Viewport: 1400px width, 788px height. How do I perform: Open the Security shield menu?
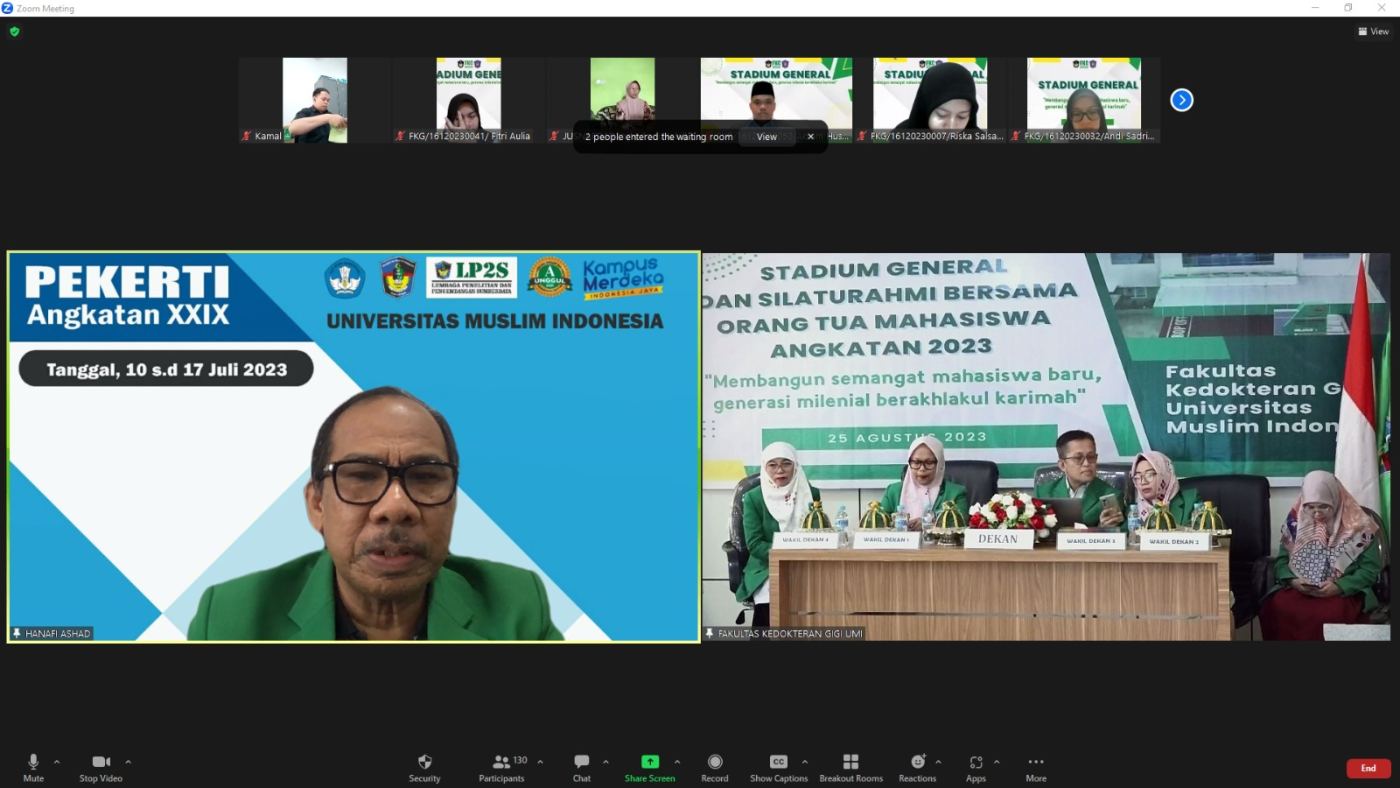tap(424, 768)
